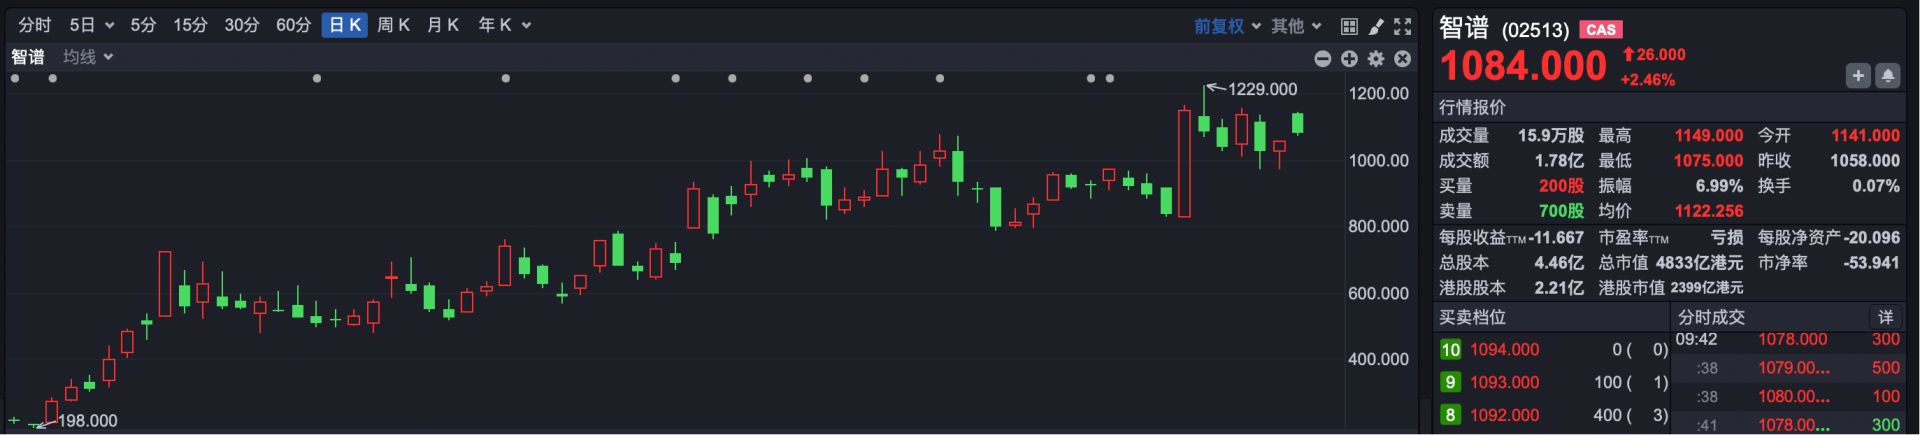Image resolution: width=1920 pixels, height=435 pixels.
Task: Click the 成交量 value 15.9万股
Action: 1551,135
